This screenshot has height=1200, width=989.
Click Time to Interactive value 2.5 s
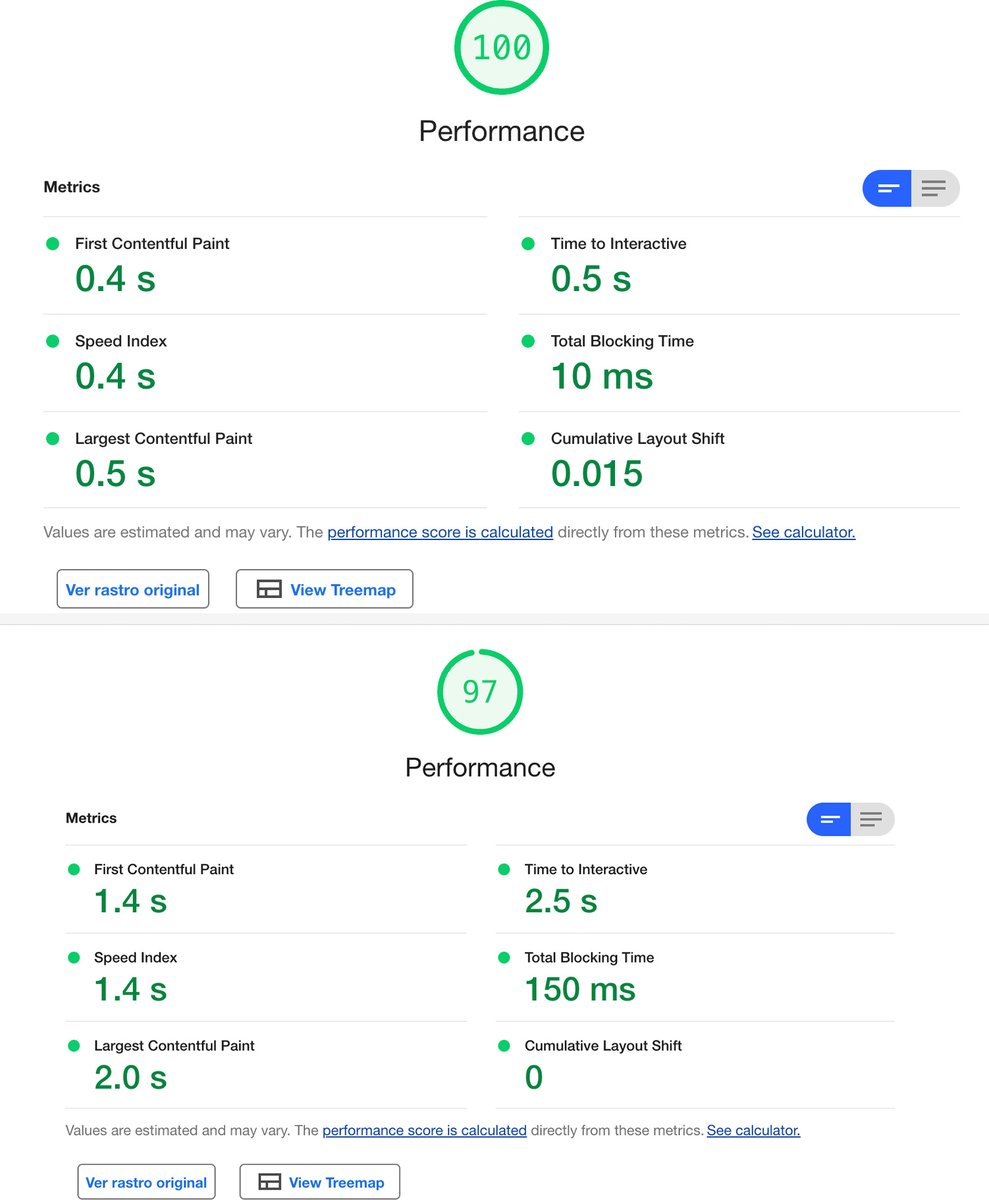coord(561,901)
